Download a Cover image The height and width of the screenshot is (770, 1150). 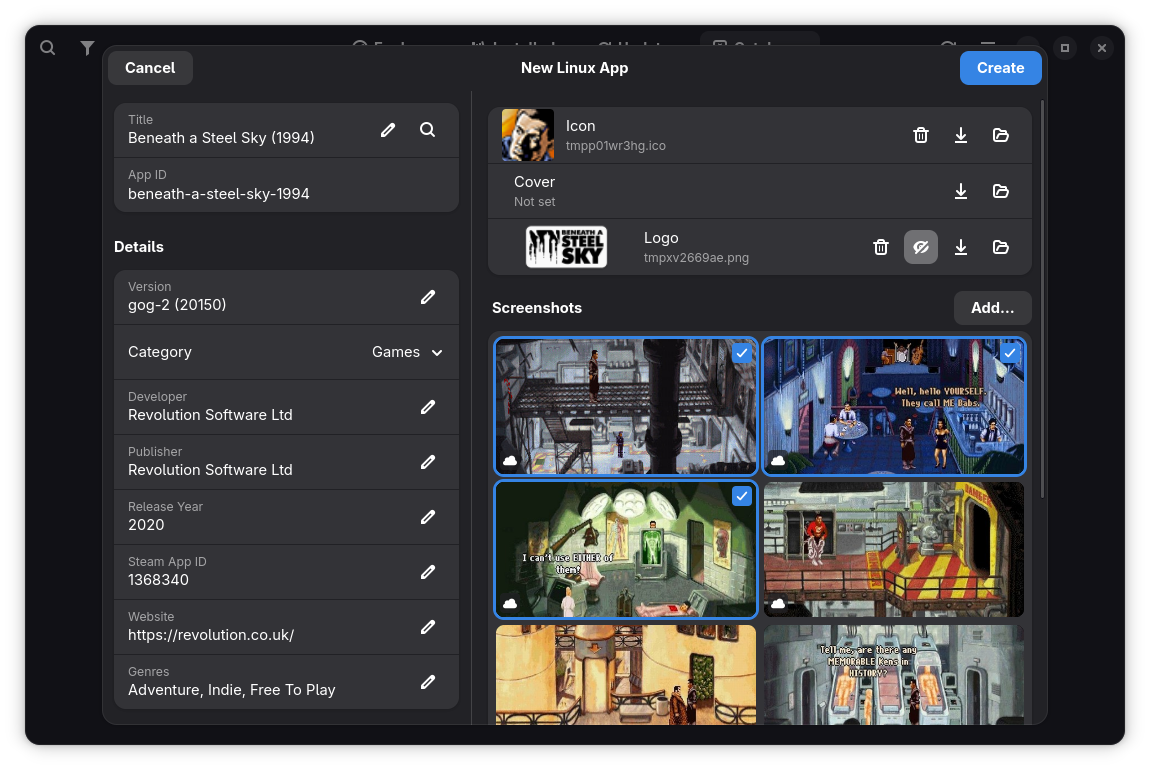click(961, 191)
